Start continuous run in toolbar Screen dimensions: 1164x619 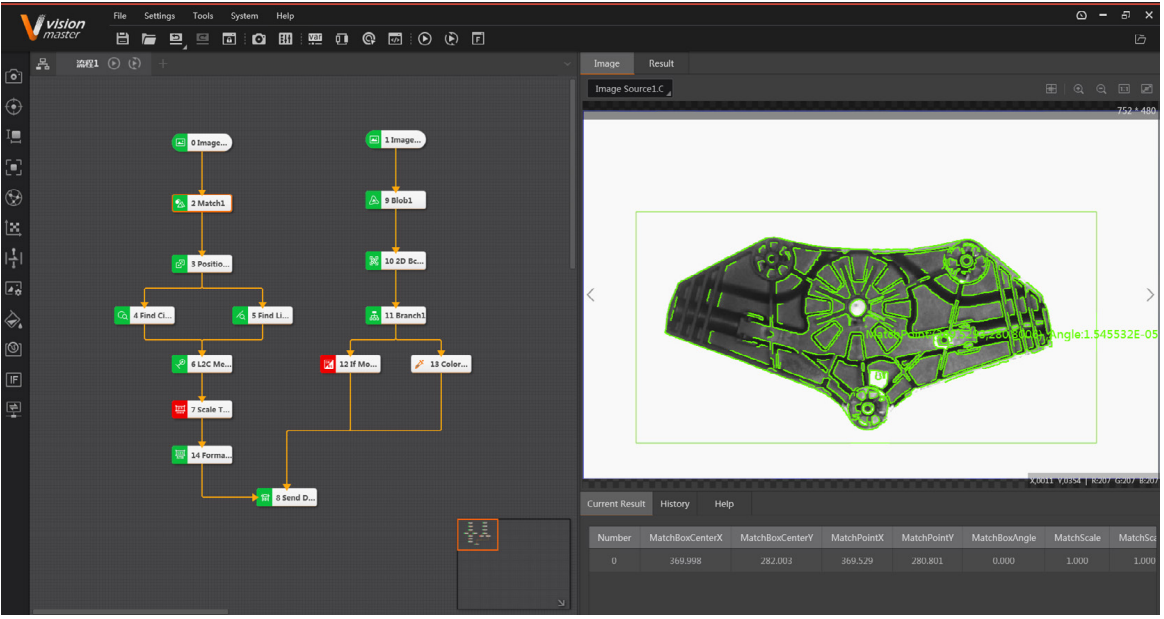click(451, 39)
